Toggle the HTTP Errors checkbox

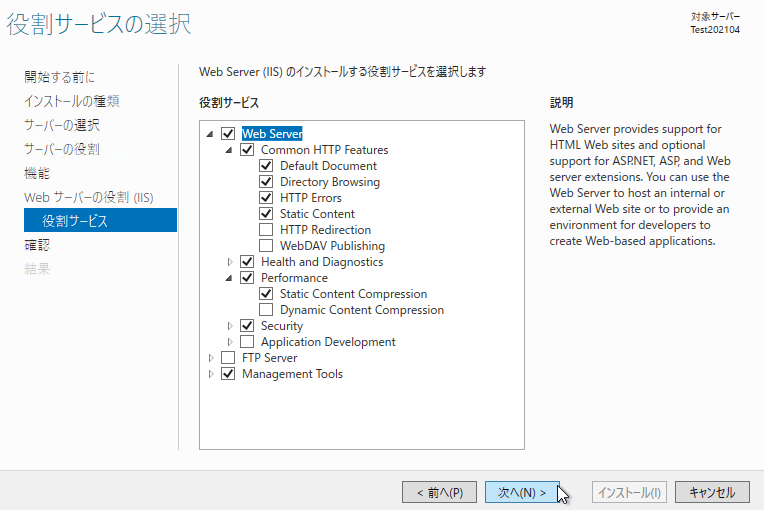tap(266, 198)
